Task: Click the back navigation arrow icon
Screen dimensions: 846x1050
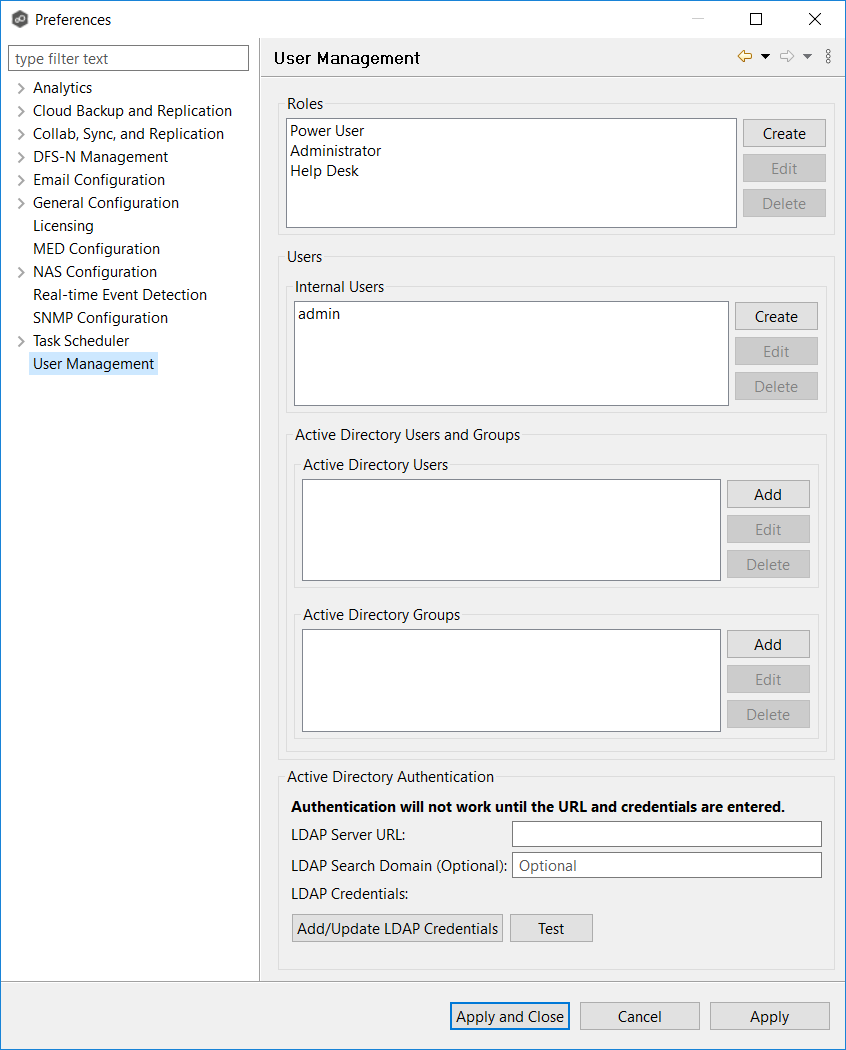Action: click(x=744, y=57)
